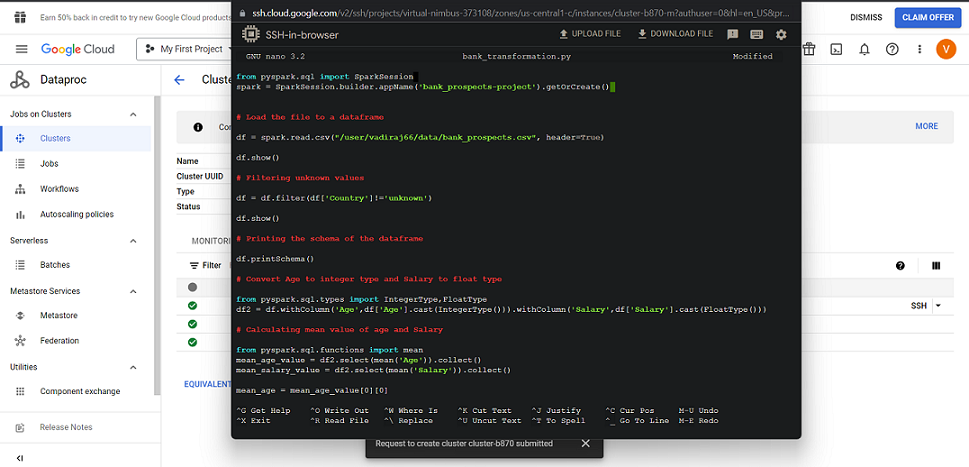Click UPLOAD FILE in SSH-in-browser
Viewport: 969px width, 467px height.
590,34
